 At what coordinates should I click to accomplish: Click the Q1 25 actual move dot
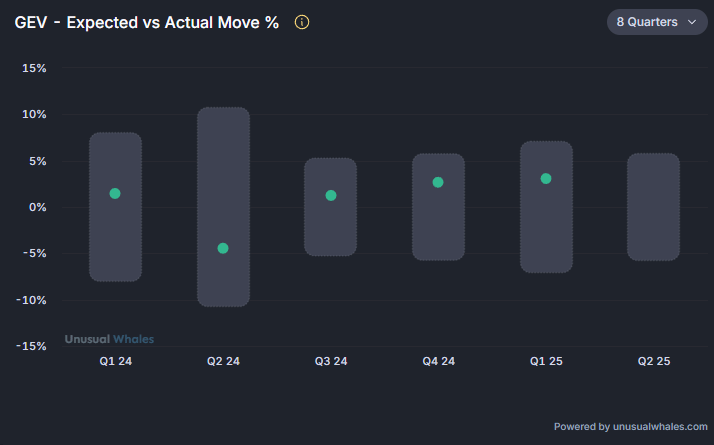(546, 178)
